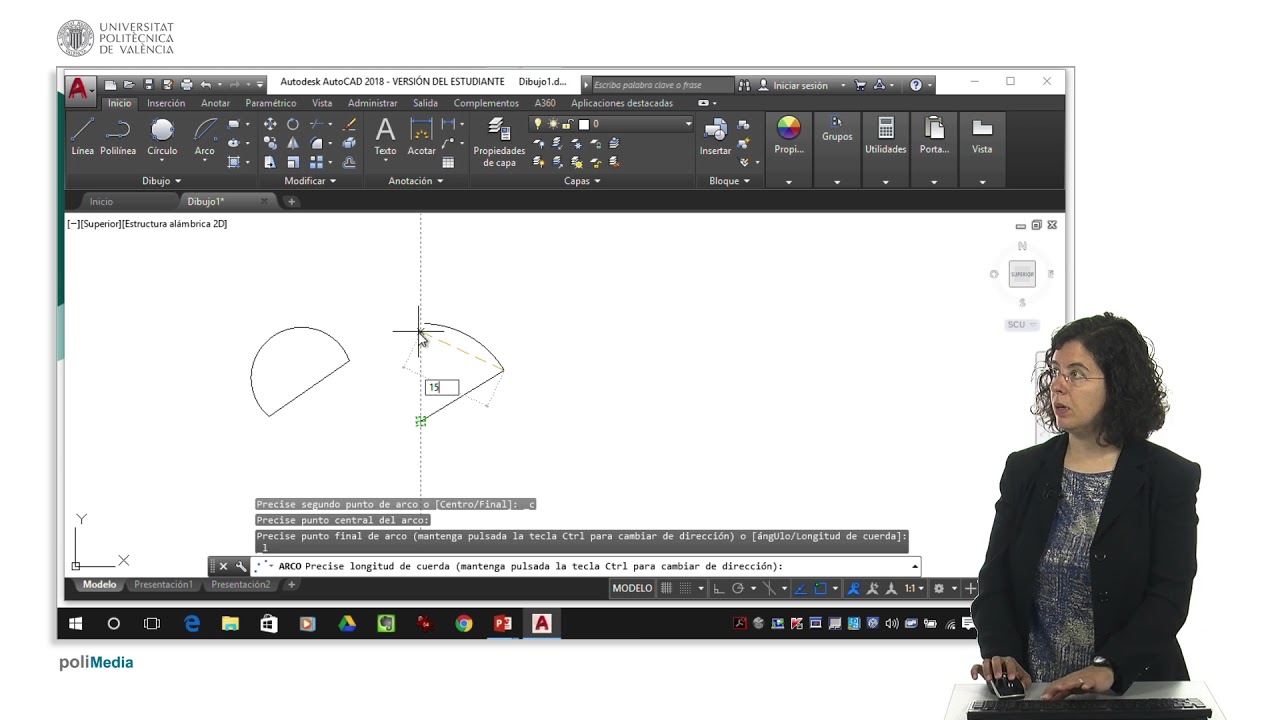Viewport: 1280px width, 720px height.
Task: Add new drawing tab with plus button
Action: 292,201
